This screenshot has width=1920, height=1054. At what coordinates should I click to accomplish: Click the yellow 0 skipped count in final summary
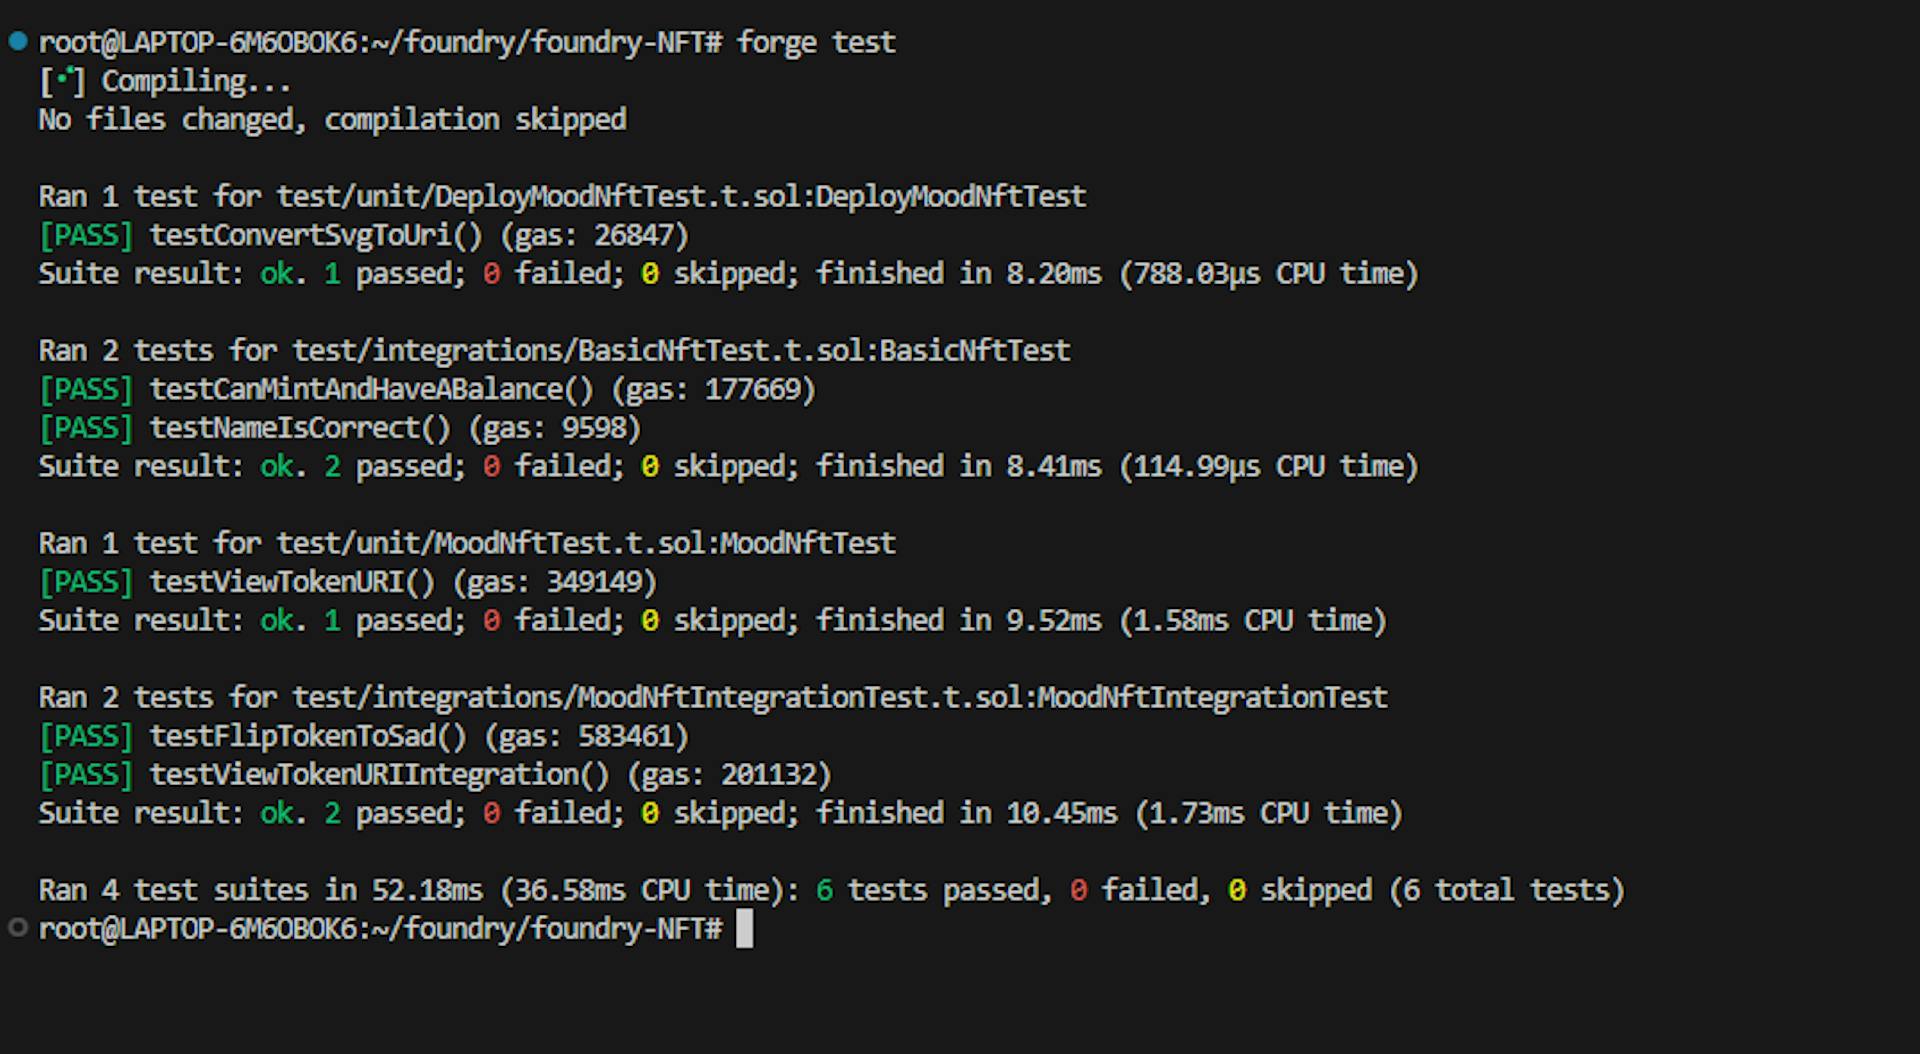coord(1237,890)
